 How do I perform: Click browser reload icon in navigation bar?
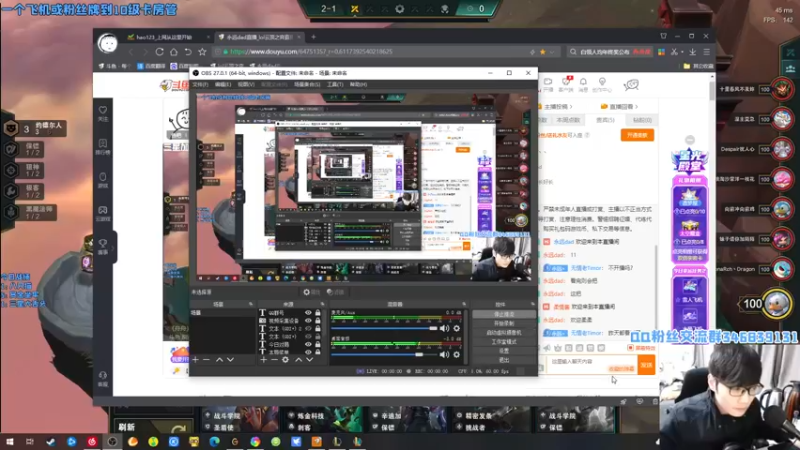coord(160,52)
